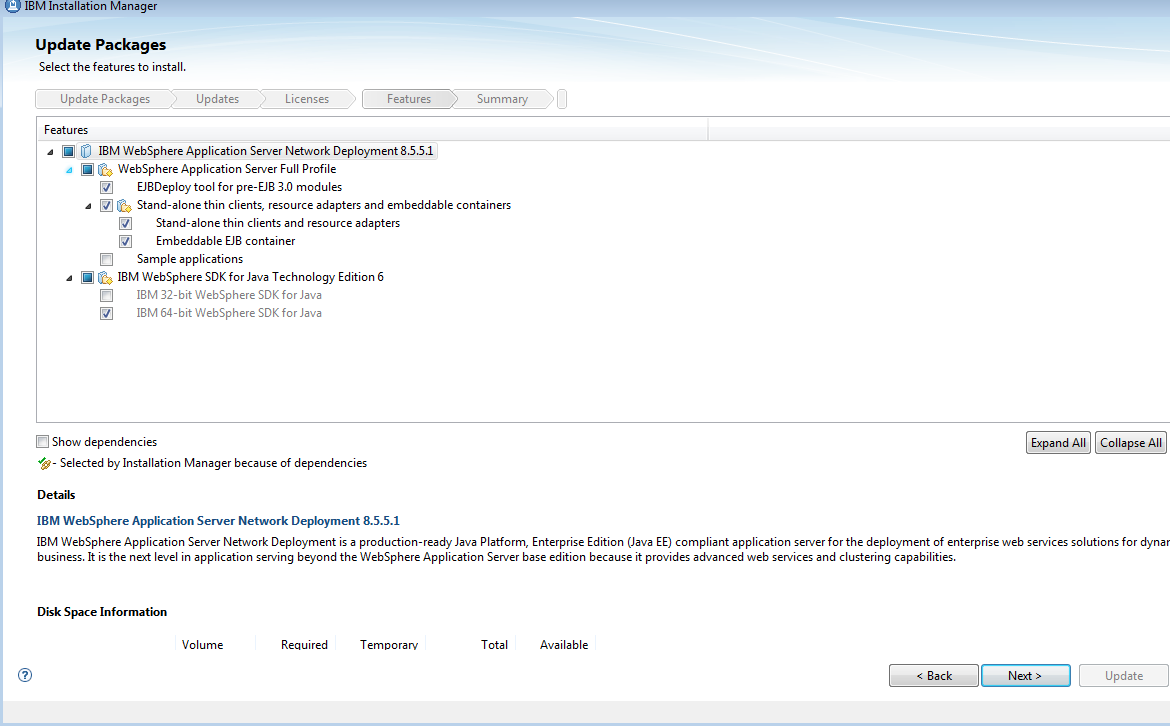Collapse the Network Deployment 8.5.5.1 tree node
This screenshot has width=1170, height=726.
[50, 152]
